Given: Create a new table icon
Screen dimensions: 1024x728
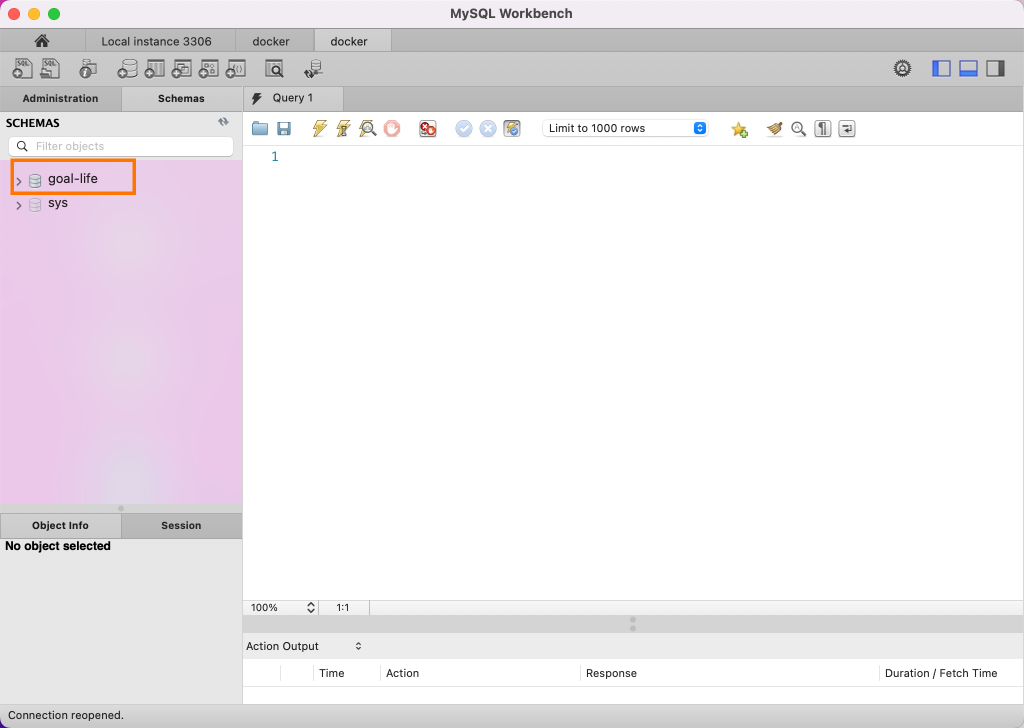Looking at the screenshot, I should (154, 69).
